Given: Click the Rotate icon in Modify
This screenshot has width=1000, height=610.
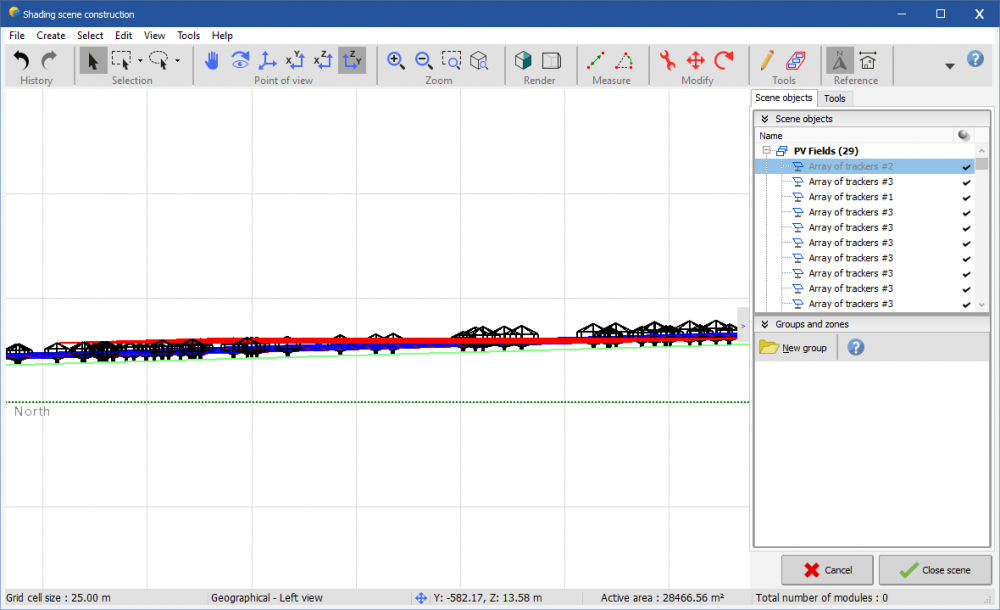Looking at the screenshot, I should click(724, 61).
